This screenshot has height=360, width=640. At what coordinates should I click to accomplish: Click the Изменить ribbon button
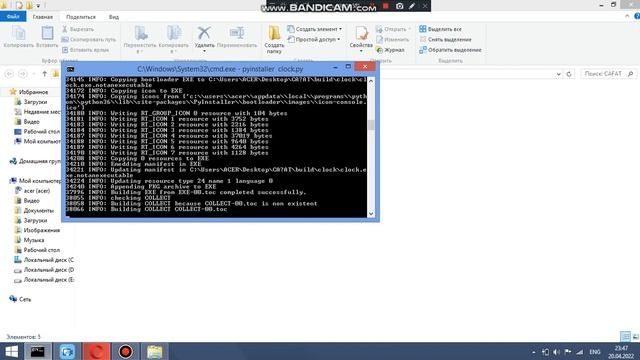tap(392, 40)
